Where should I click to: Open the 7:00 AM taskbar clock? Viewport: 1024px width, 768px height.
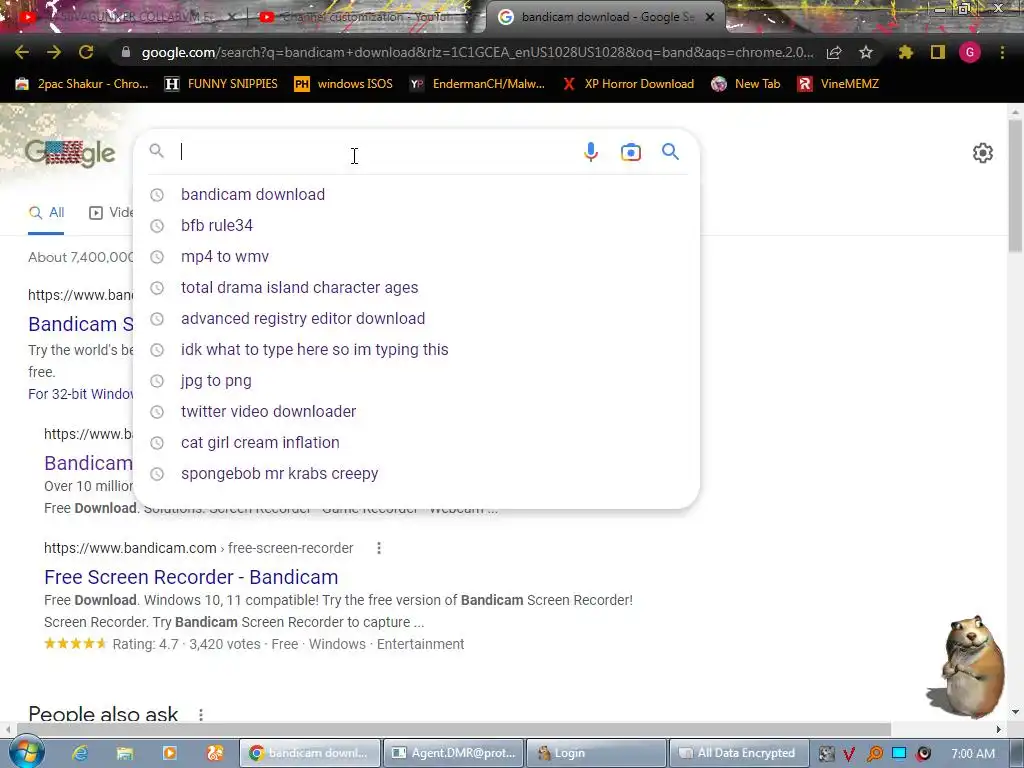(973, 754)
